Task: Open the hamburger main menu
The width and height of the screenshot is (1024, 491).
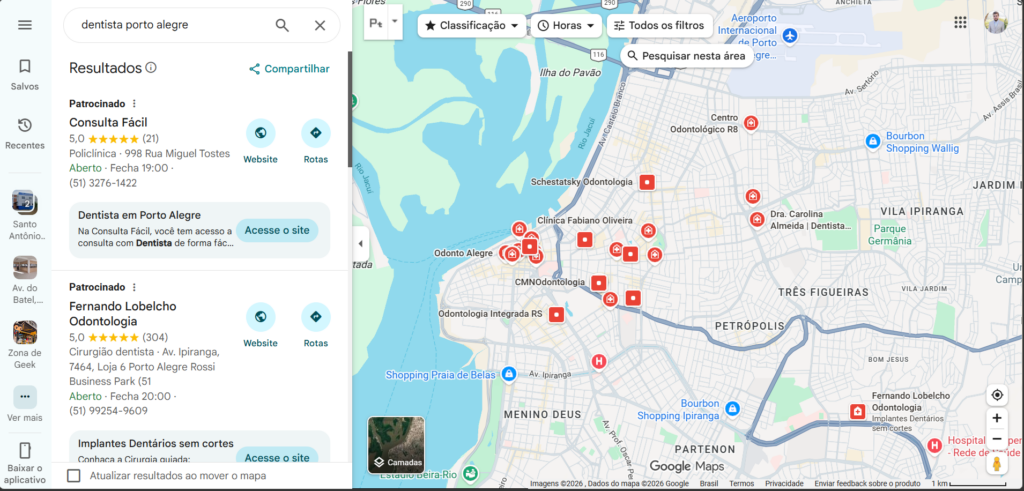Action: point(25,25)
